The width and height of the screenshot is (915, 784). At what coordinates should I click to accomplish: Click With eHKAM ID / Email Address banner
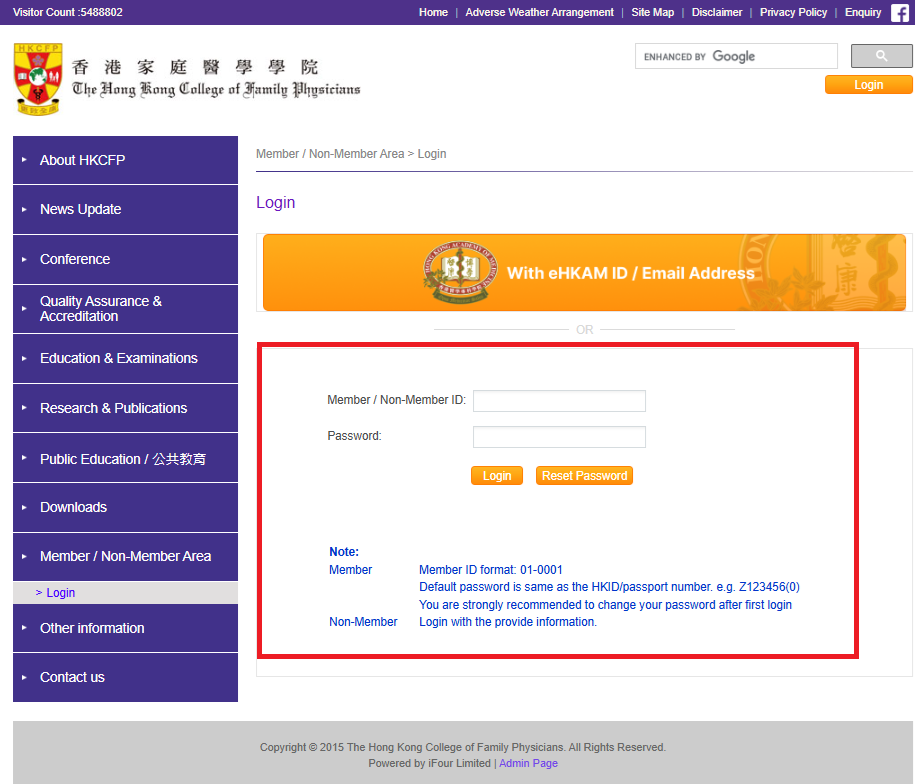coord(584,272)
